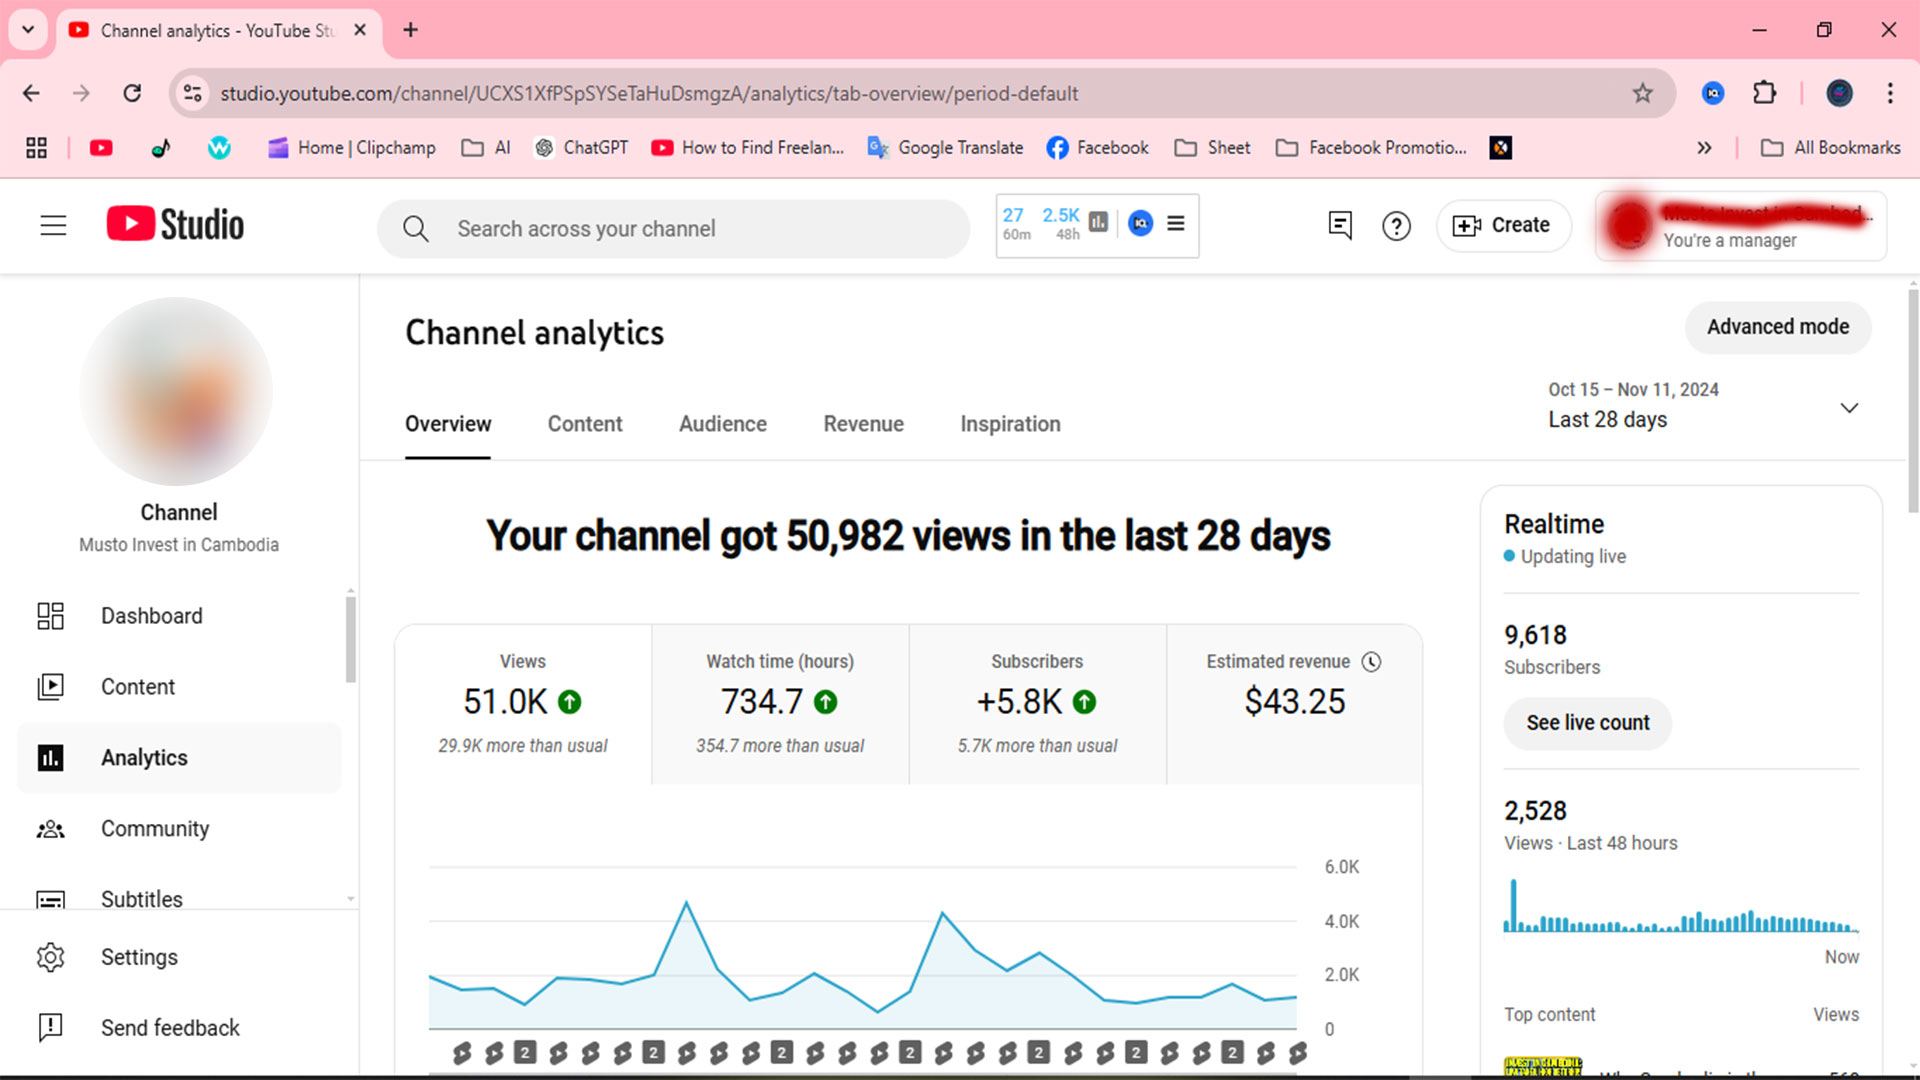Image resolution: width=1920 pixels, height=1080 pixels.
Task: Open the extension widget's three-line menu
Action: point(1176,223)
